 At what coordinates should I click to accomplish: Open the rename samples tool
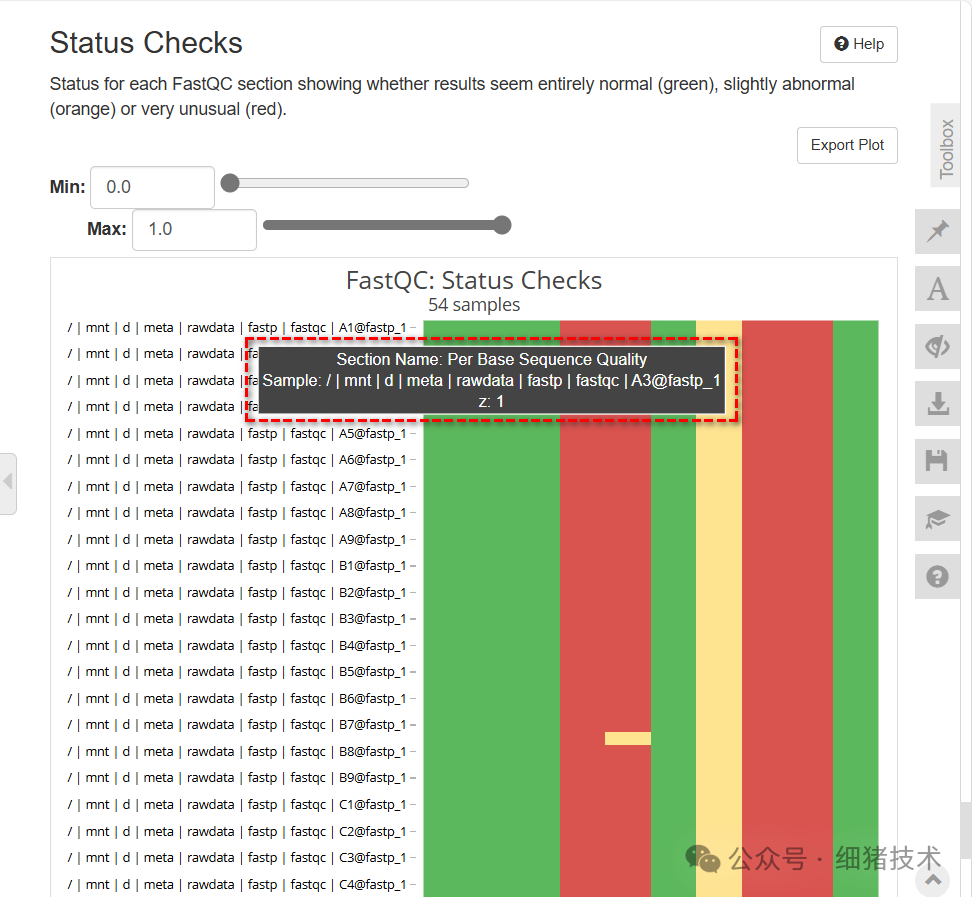point(937,289)
